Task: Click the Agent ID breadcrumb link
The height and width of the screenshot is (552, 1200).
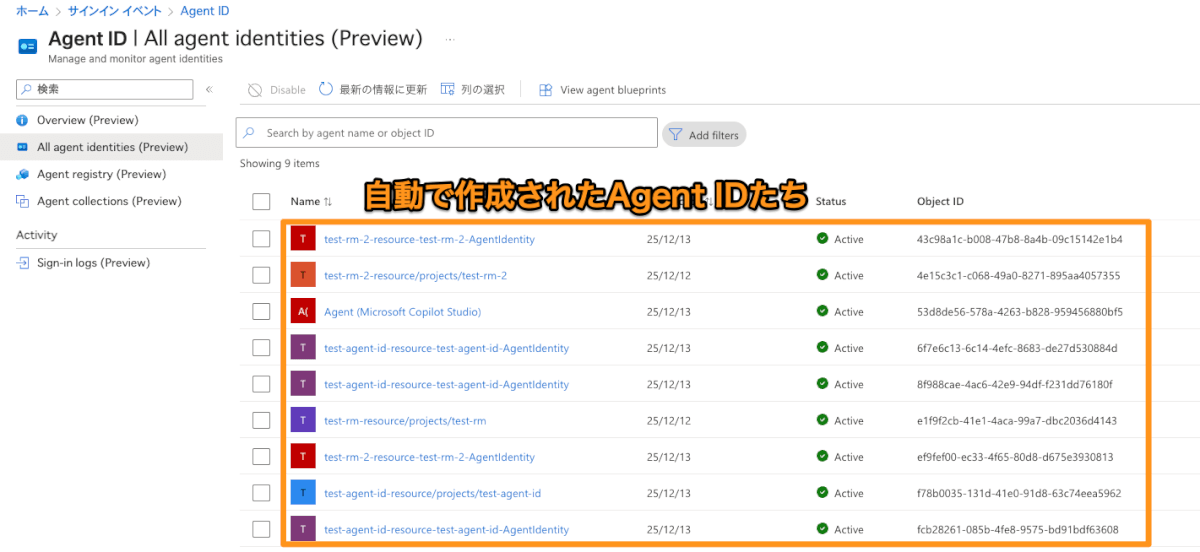Action: point(204,11)
